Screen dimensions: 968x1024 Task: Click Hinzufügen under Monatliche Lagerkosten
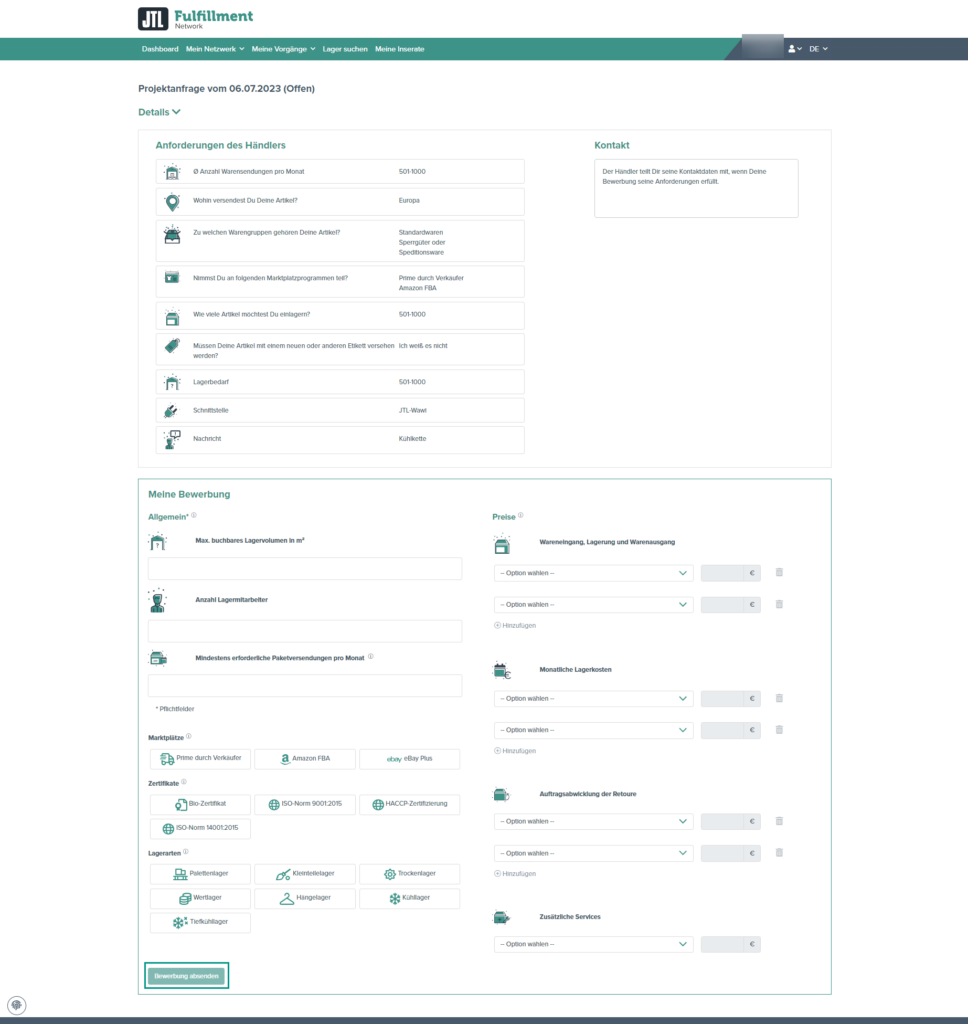[x=519, y=750]
